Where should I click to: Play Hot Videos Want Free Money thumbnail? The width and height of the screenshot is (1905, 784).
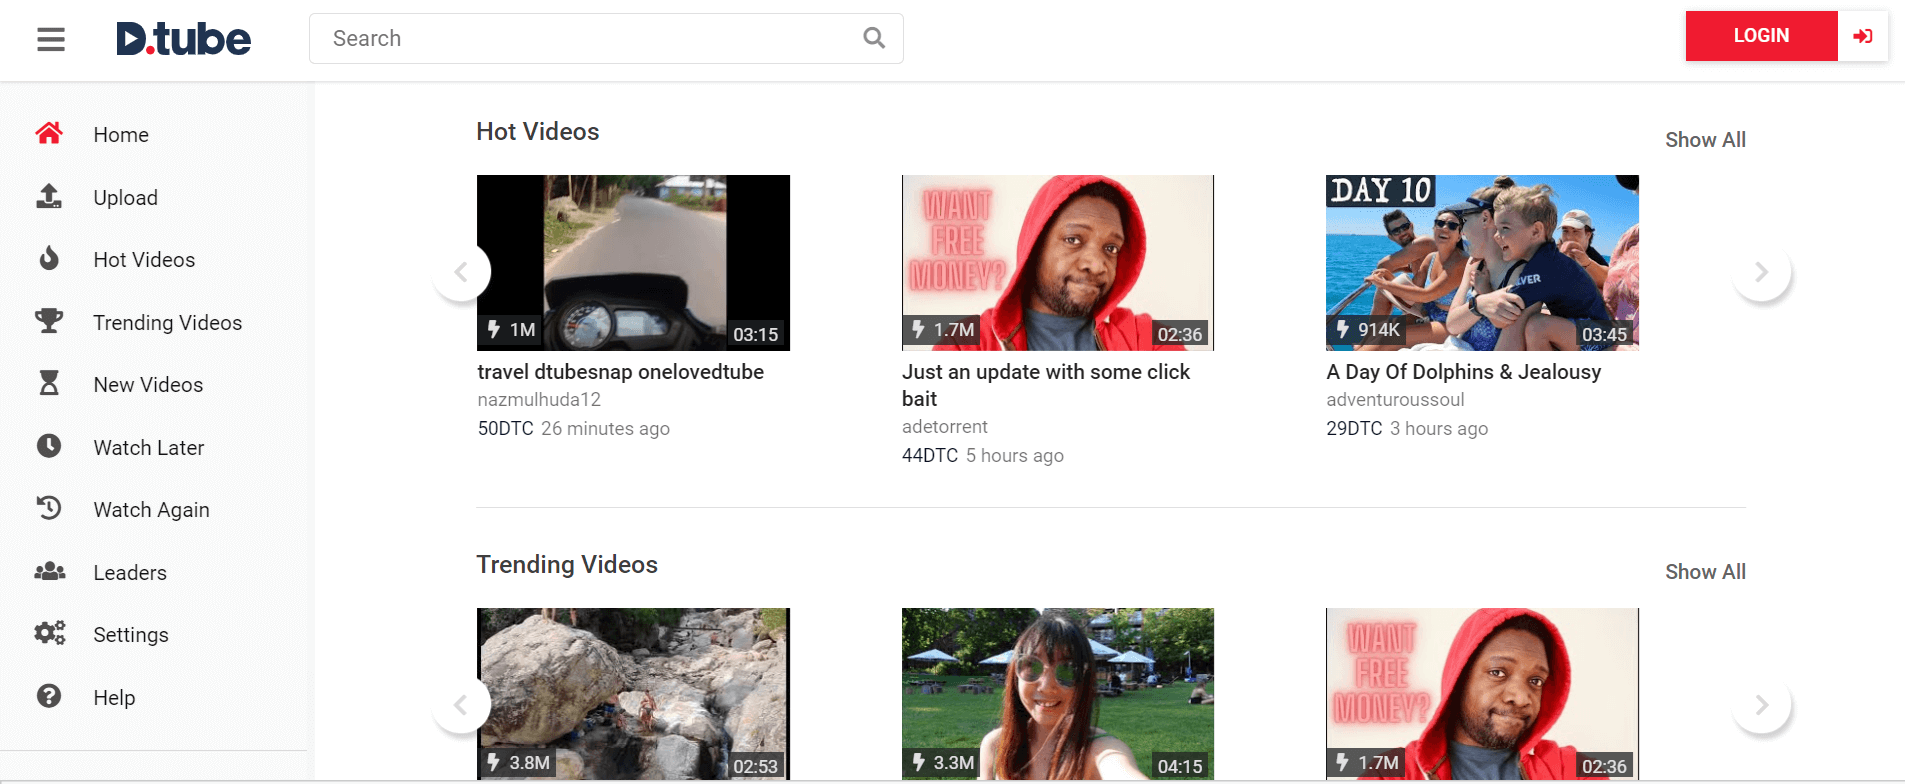click(1058, 263)
